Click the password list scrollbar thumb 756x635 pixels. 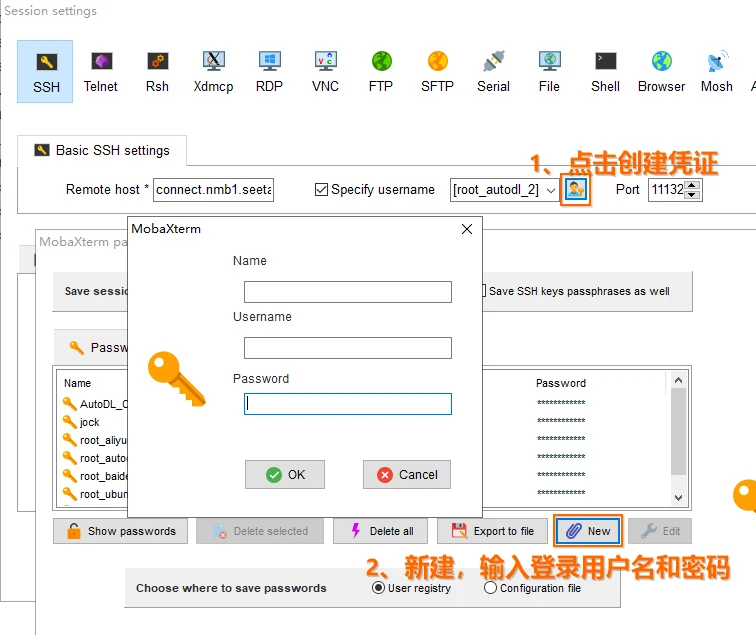click(678, 431)
